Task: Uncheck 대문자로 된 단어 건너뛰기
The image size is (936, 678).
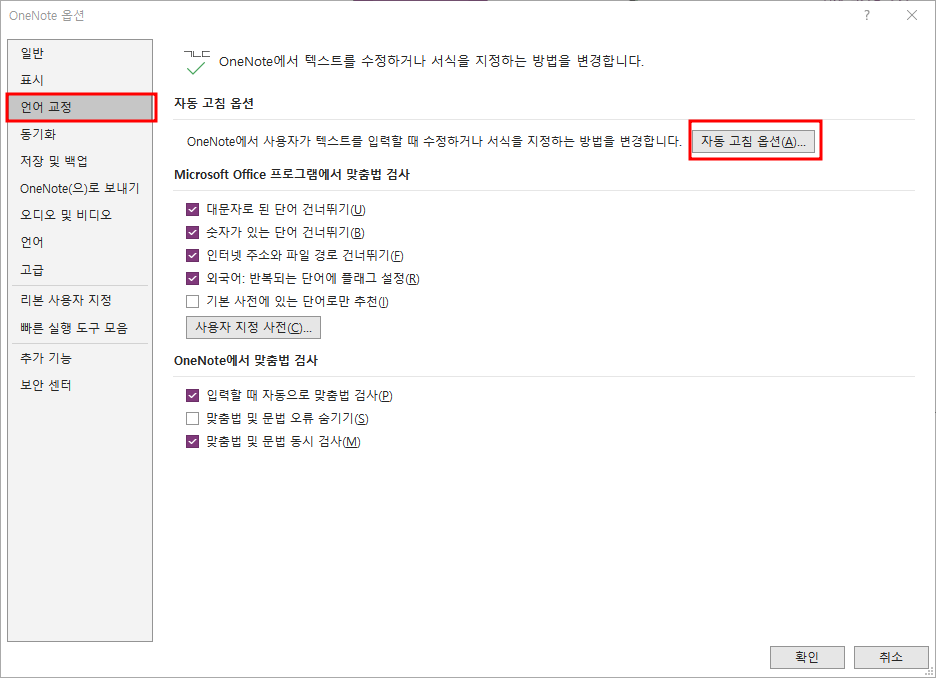Action: coord(192,209)
